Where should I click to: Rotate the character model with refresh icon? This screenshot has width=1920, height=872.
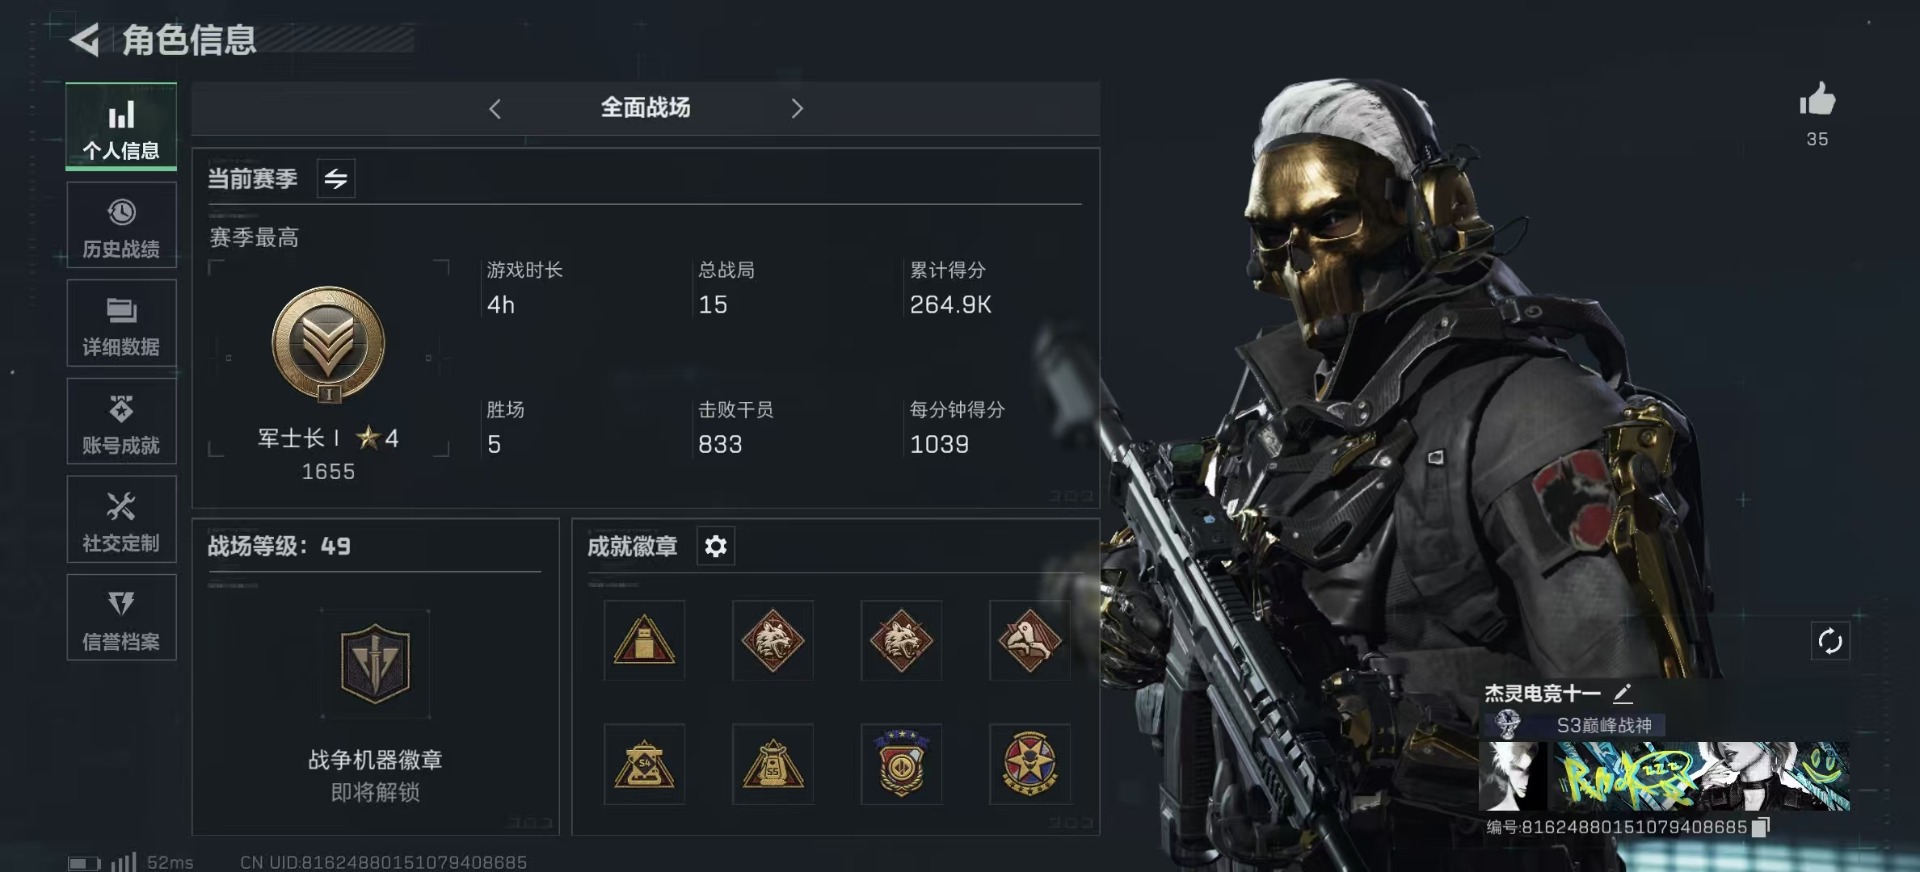coord(1830,641)
